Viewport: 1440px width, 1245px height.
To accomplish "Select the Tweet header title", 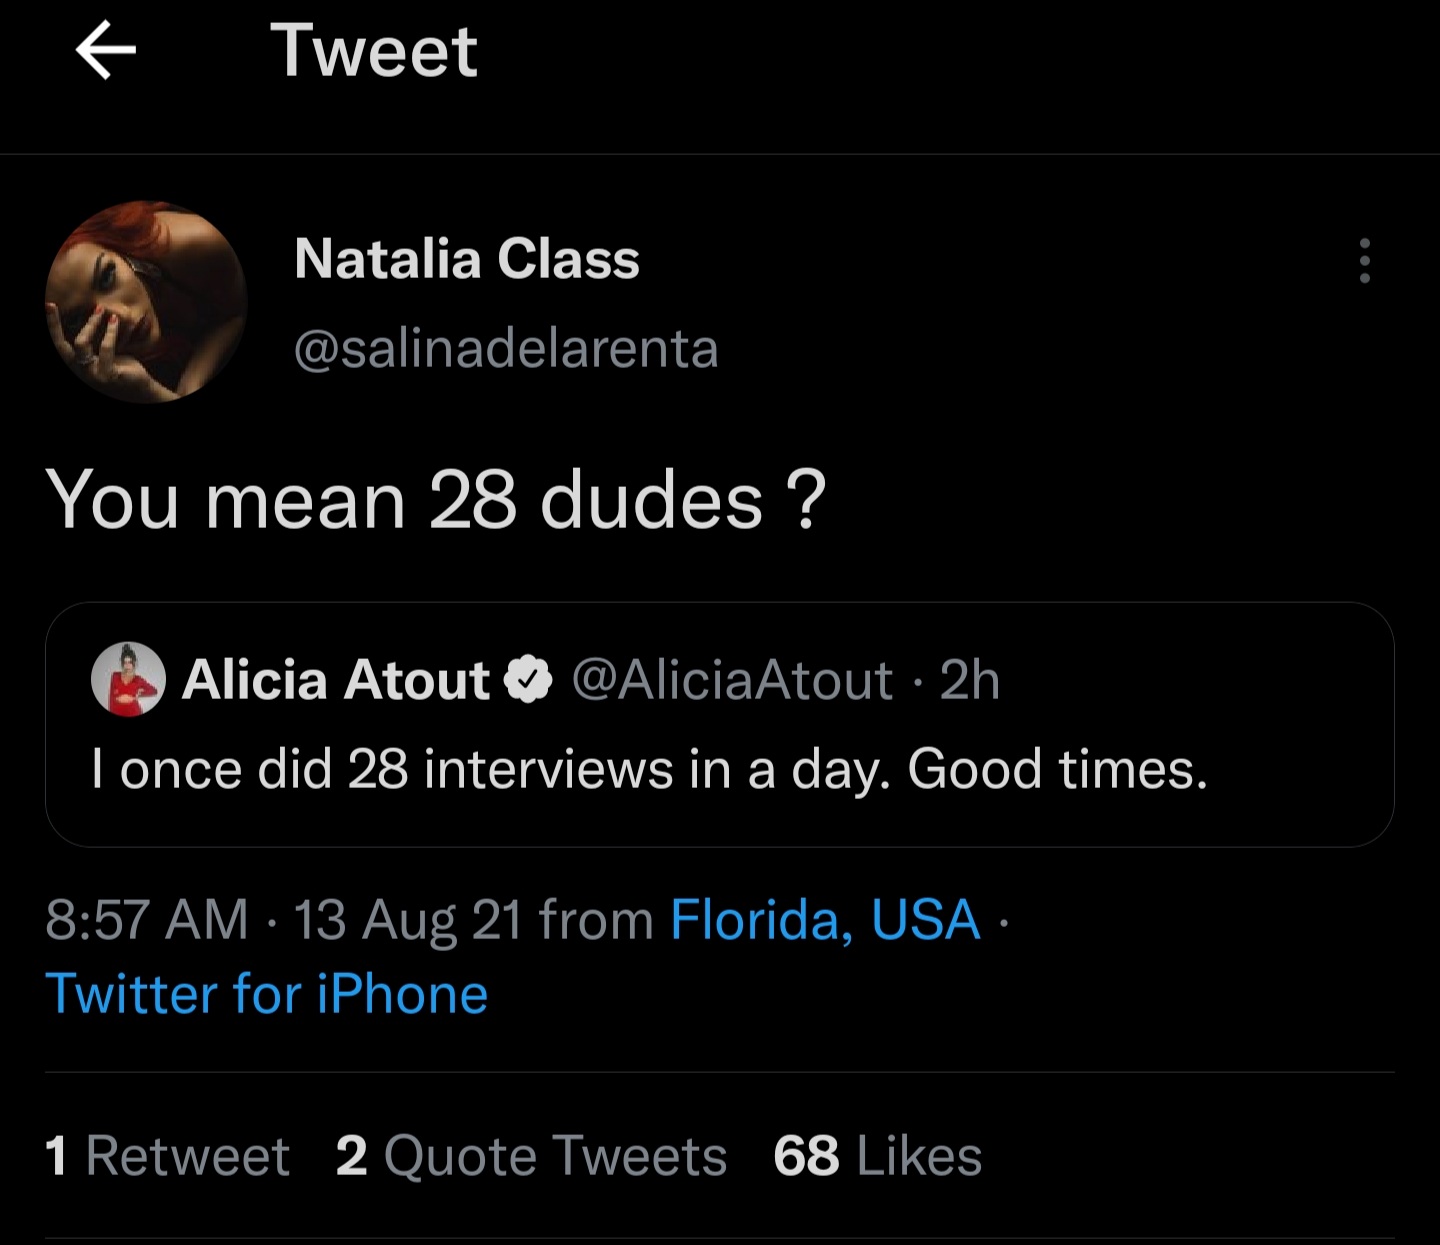I will point(374,51).
